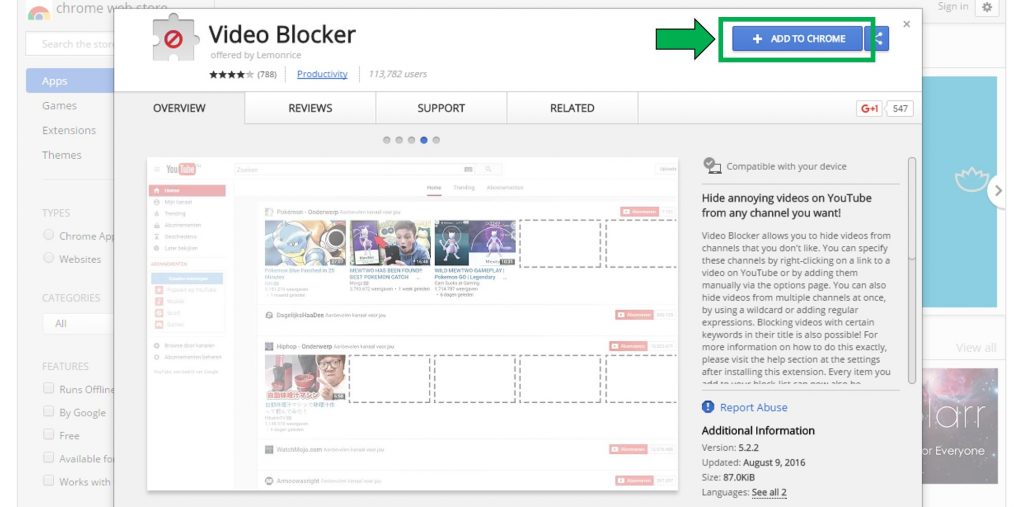Close the Video Blocker dialog with X

coord(906,24)
